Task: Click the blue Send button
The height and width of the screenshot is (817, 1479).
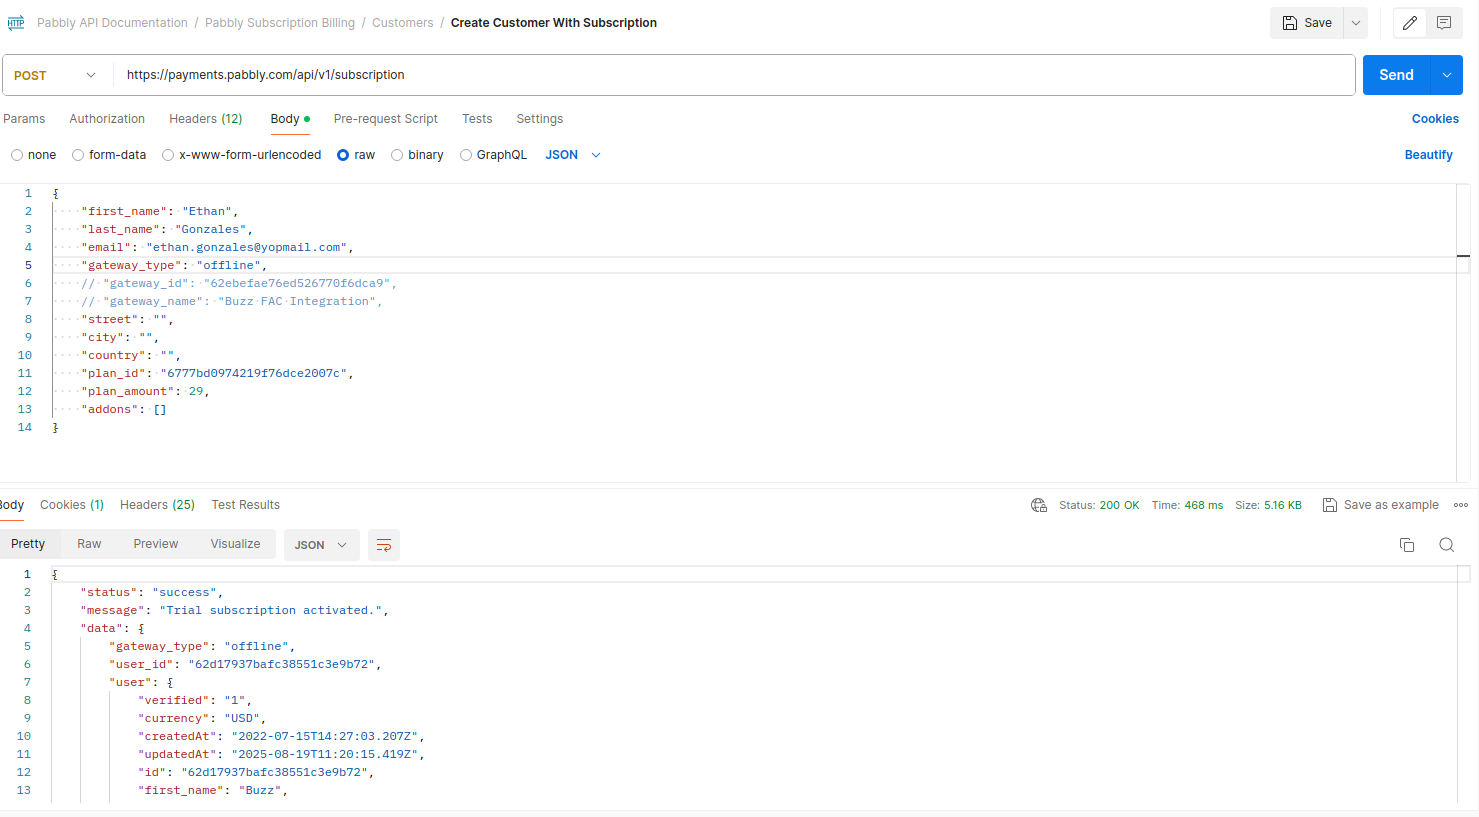Action: click(x=1397, y=75)
